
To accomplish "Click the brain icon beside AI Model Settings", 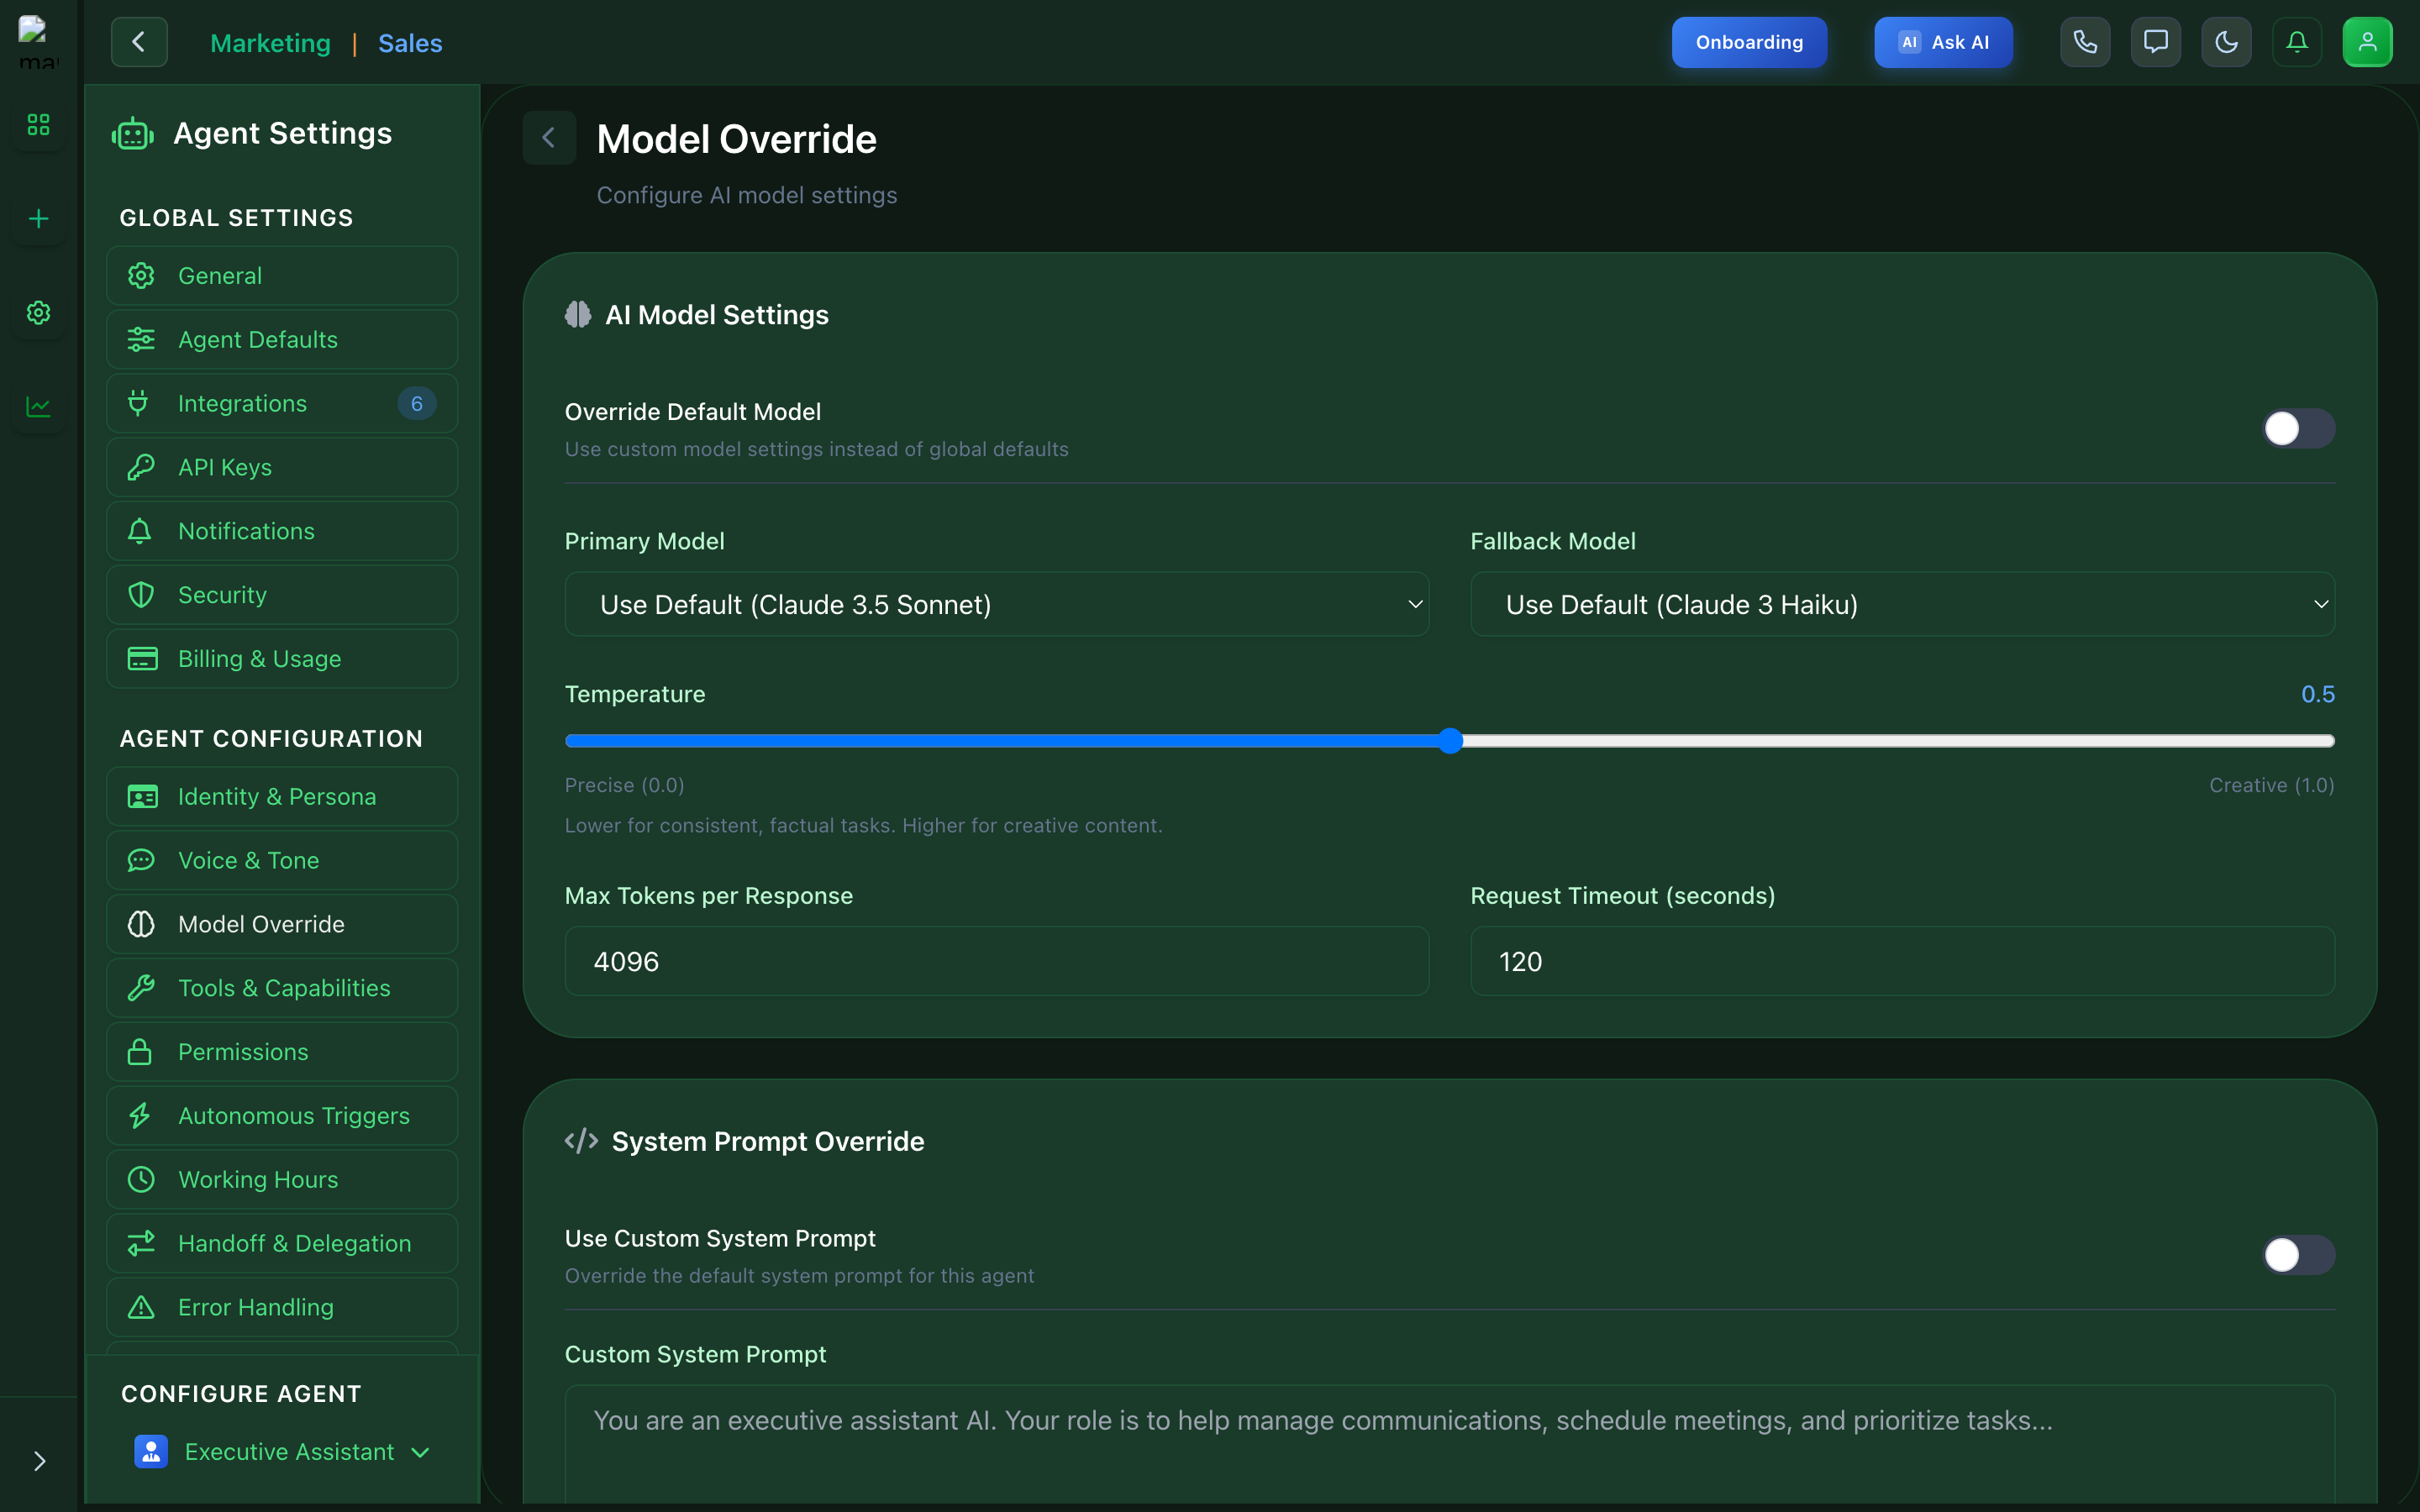I will click(578, 315).
